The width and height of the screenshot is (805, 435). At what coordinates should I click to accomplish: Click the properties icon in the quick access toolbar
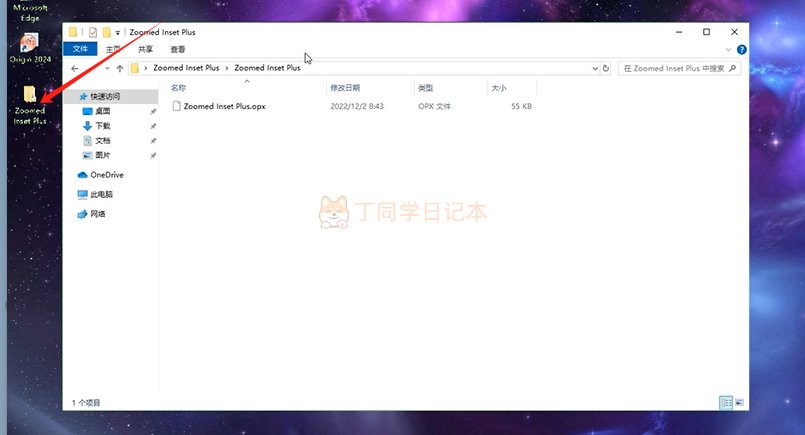pos(92,32)
